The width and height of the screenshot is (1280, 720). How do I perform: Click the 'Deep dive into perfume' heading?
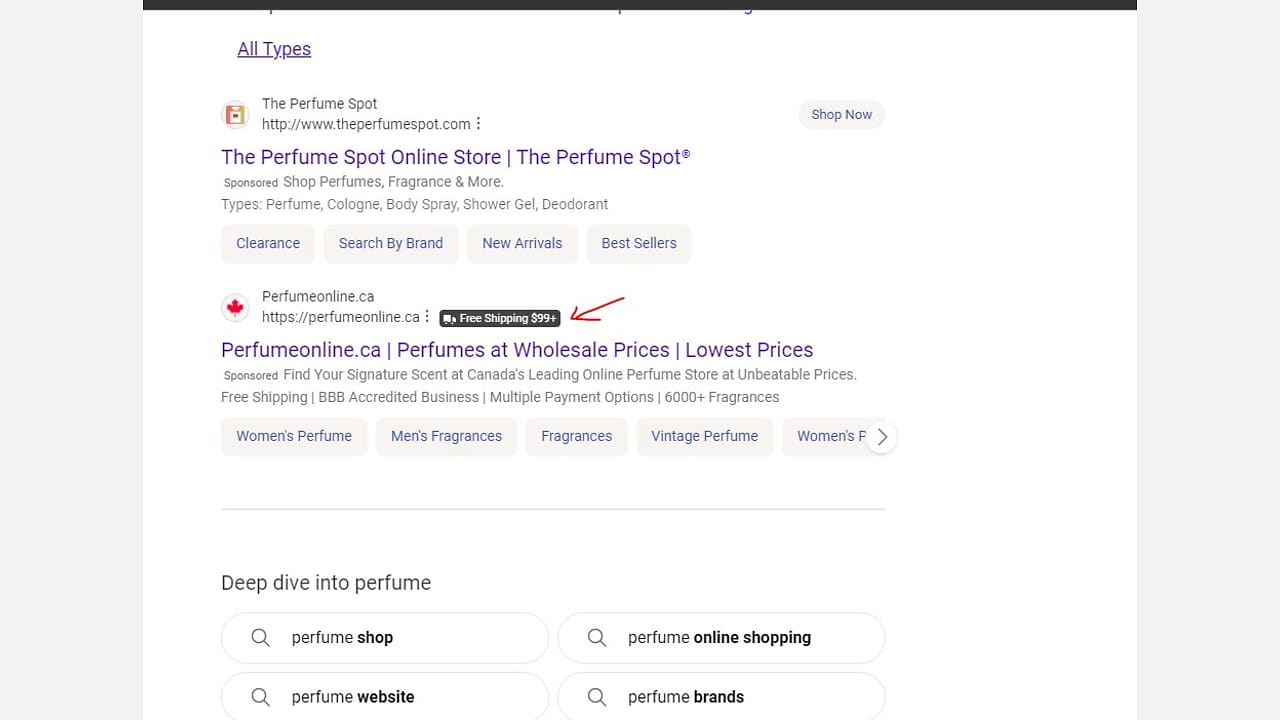(x=326, y=583)
